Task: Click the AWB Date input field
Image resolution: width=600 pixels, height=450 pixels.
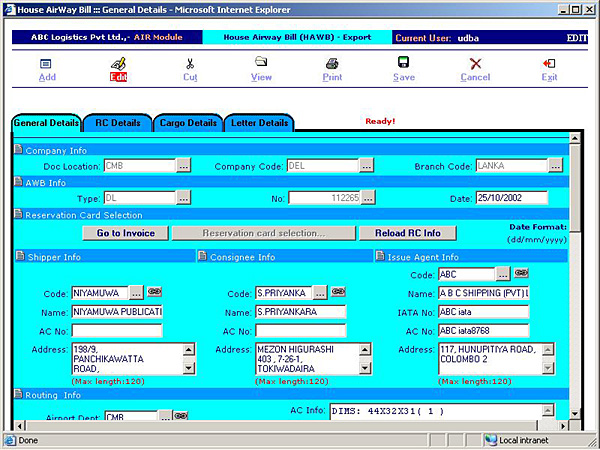Action: [x=511, y=198]
